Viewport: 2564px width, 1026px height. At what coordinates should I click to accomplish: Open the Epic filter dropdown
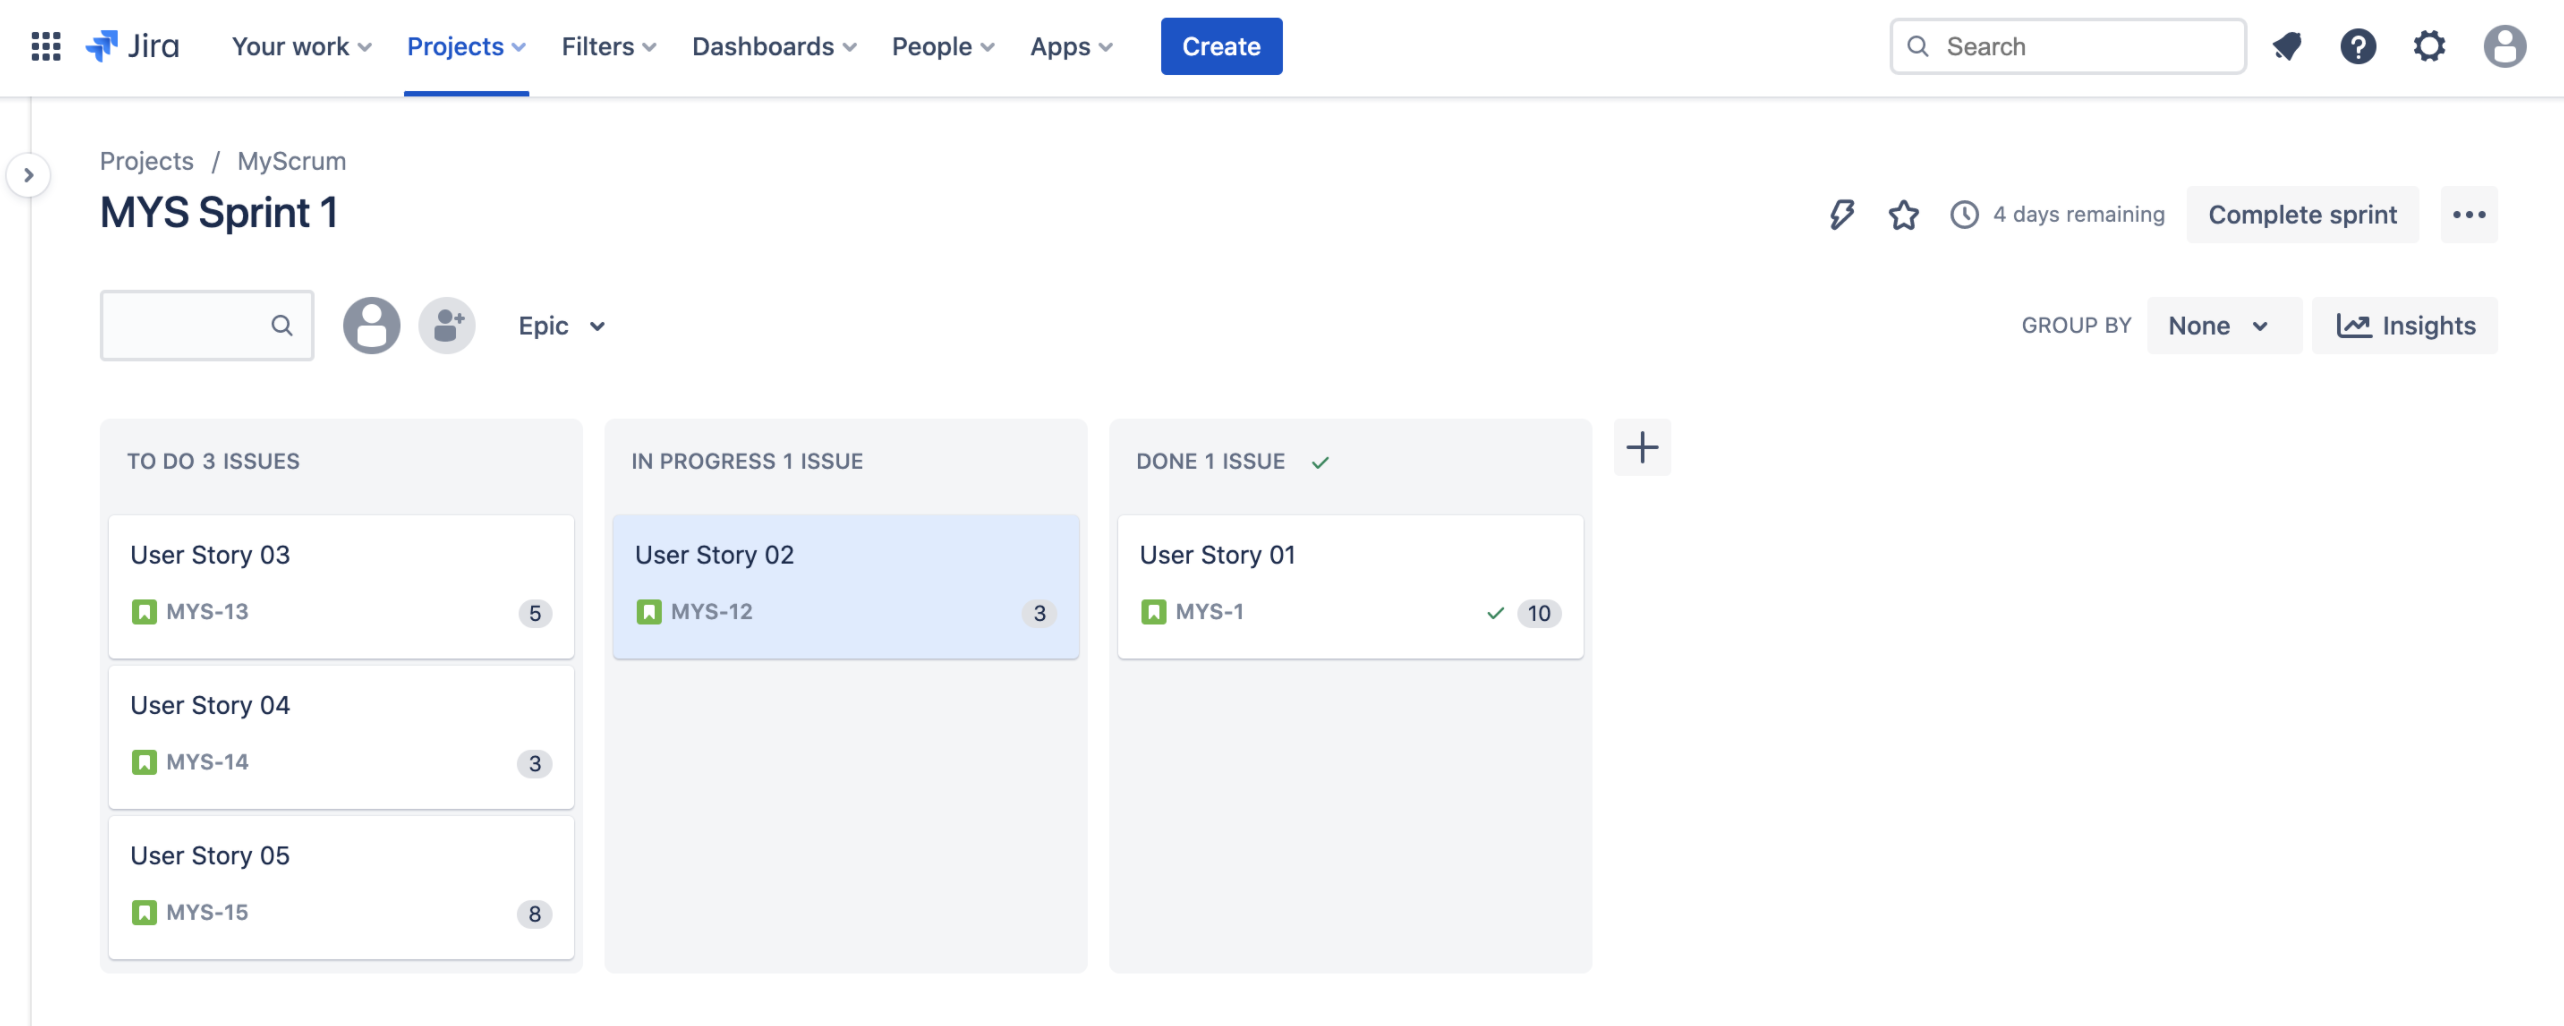point(561,326)
